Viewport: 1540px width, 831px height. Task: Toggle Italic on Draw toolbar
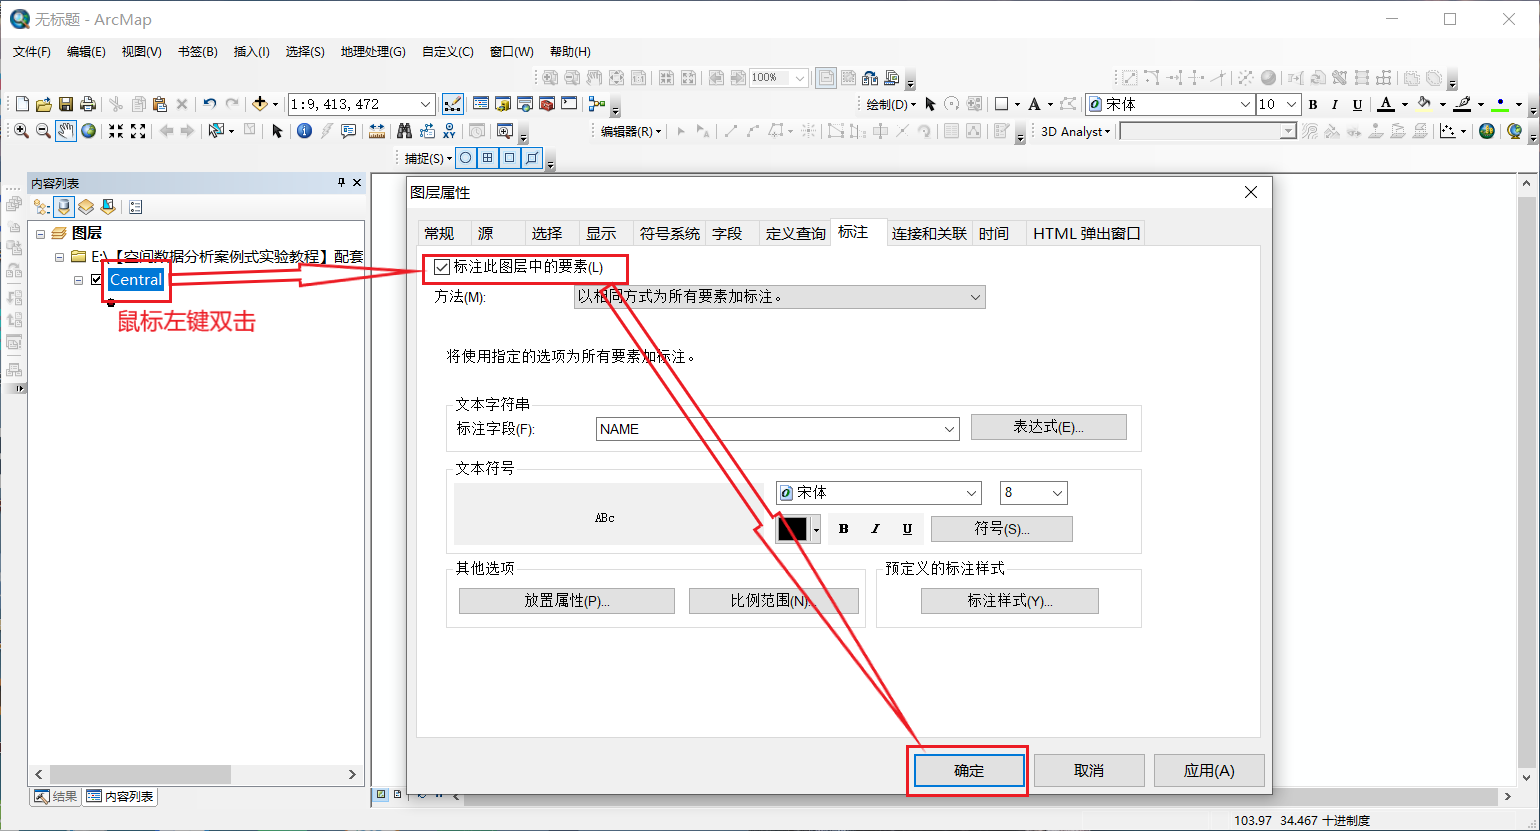pyautogui.click(x=1335, y=104)
